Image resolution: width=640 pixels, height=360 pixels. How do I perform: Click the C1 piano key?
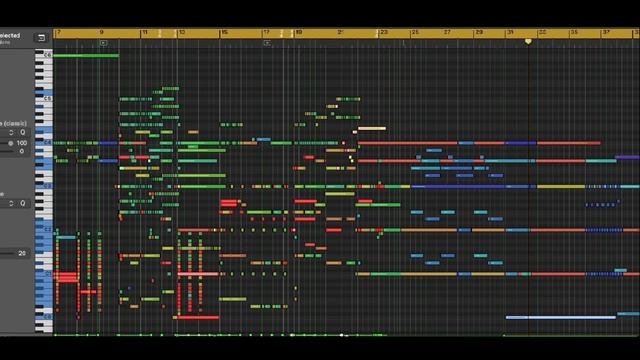tap(44, 274)
